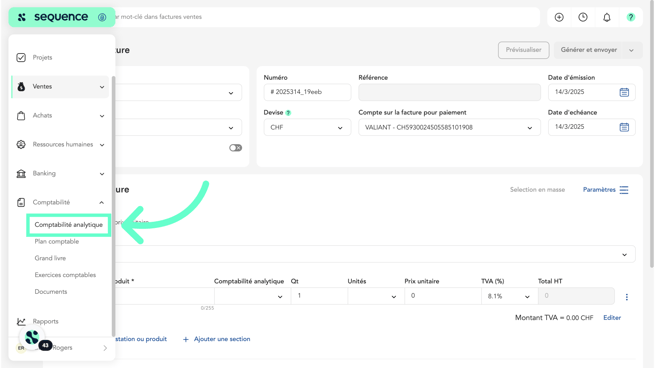Open arrow next to Générer et envoyer
The height and width of the screenshot is (368, 655).
[x=631, y=50]
